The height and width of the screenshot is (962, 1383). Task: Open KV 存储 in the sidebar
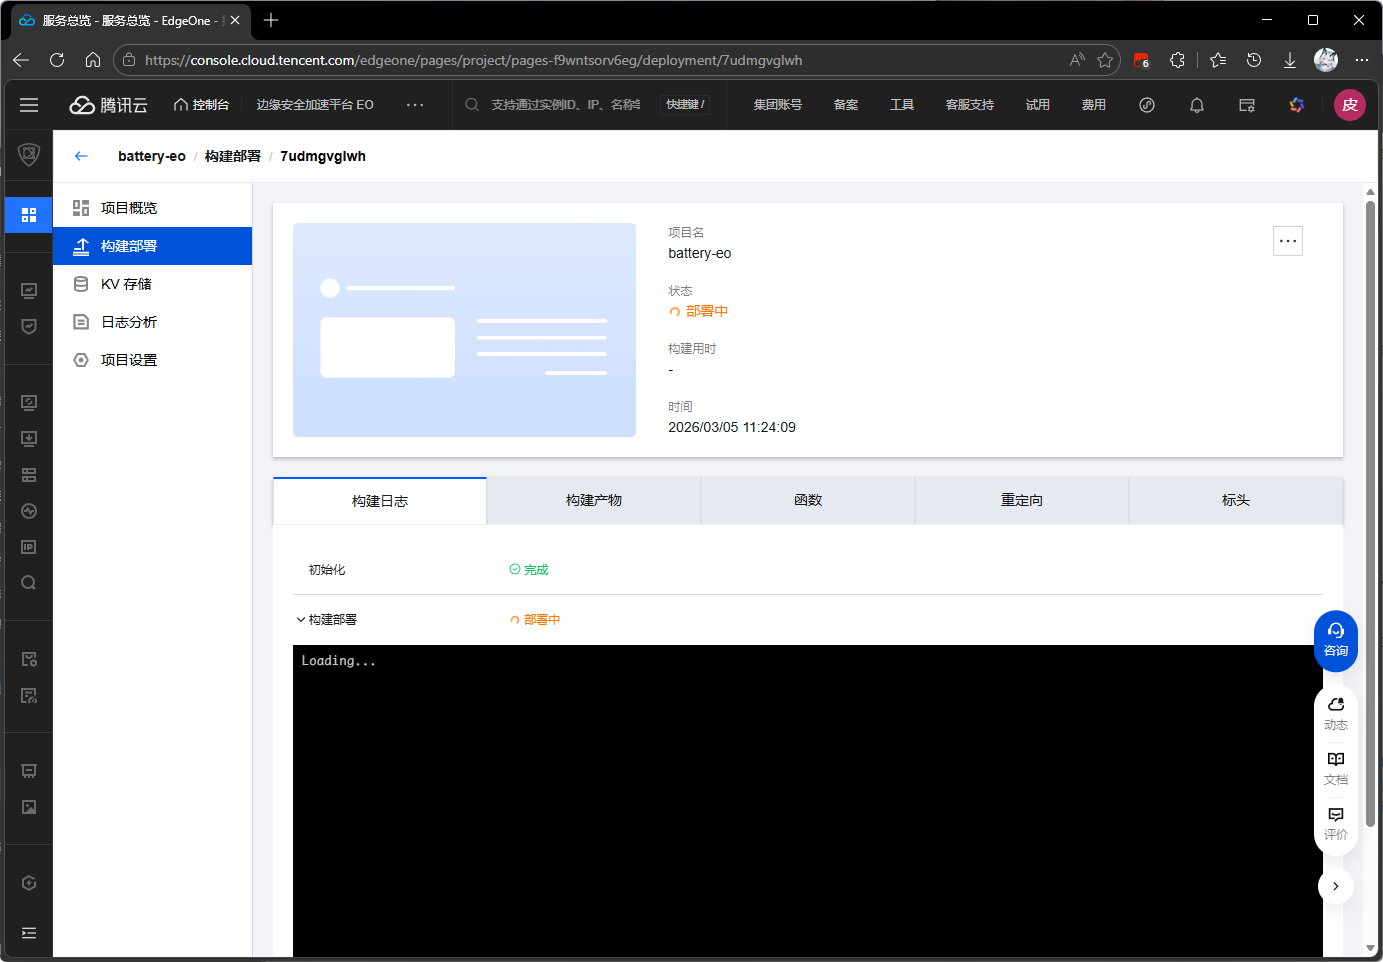point(152,284)
